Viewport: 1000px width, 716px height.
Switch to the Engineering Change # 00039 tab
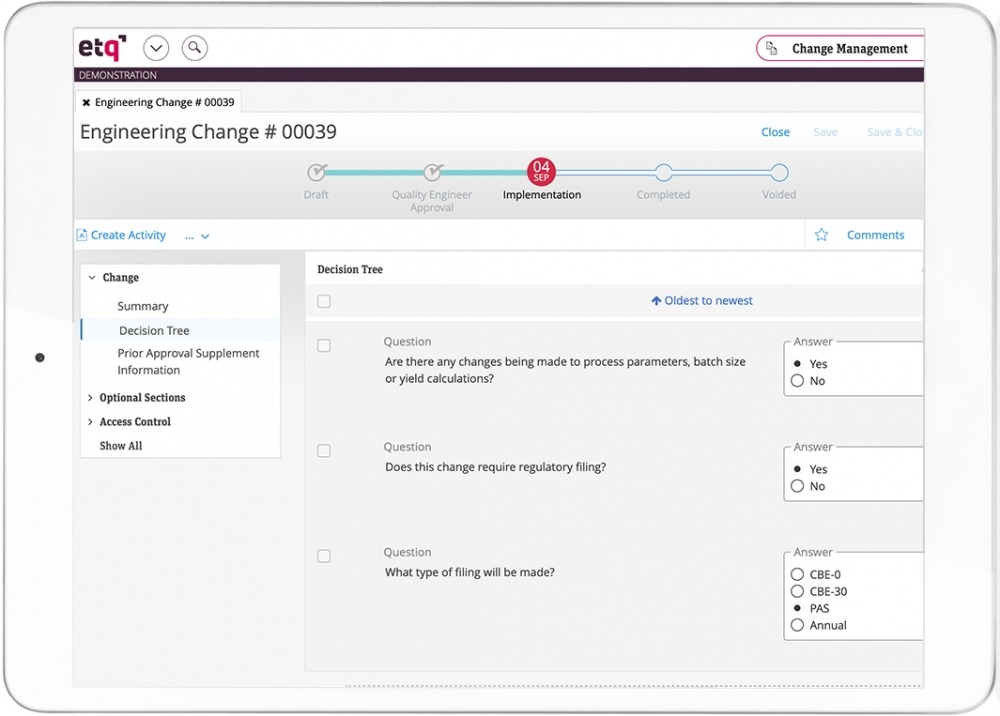[x=165, y=101]
